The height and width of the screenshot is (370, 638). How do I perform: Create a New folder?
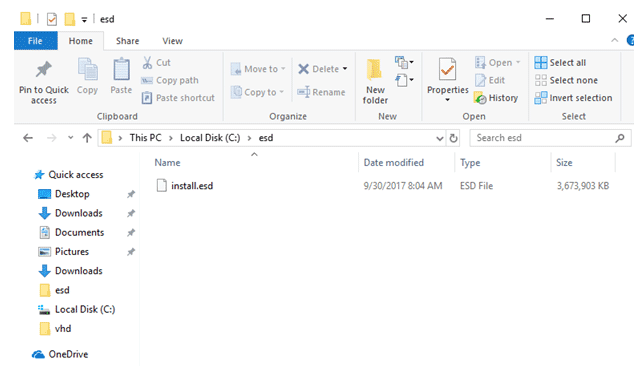point(375,82)
